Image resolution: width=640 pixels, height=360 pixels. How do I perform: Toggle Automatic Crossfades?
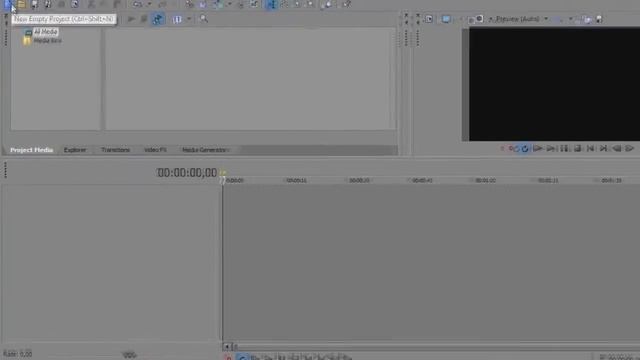point(202,4)
